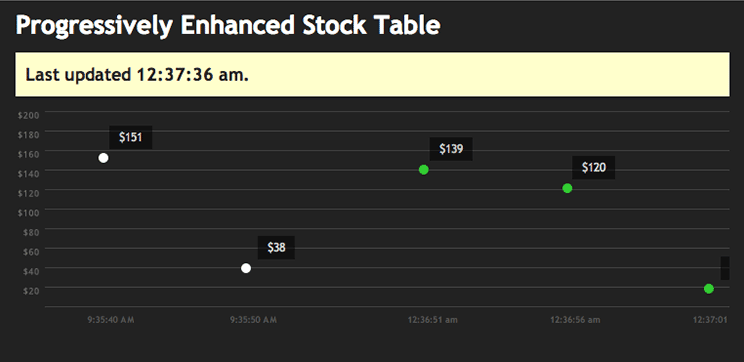Click the $151 price tooltip label
This screenshot has height=362, width=744.
coord(130,138)
